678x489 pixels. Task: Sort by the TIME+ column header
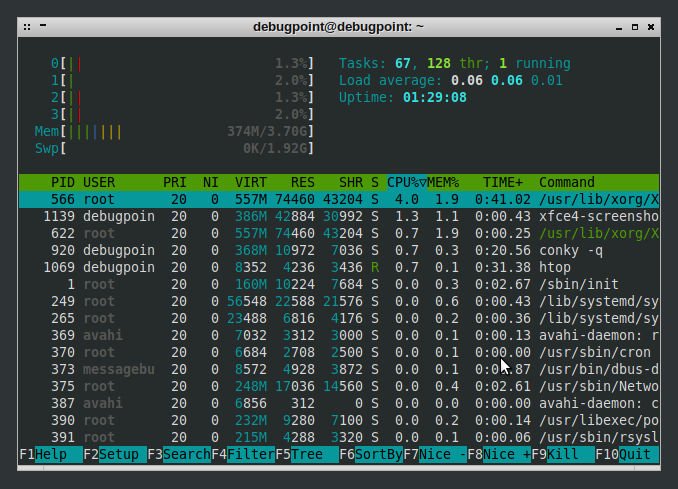(502, 182)
